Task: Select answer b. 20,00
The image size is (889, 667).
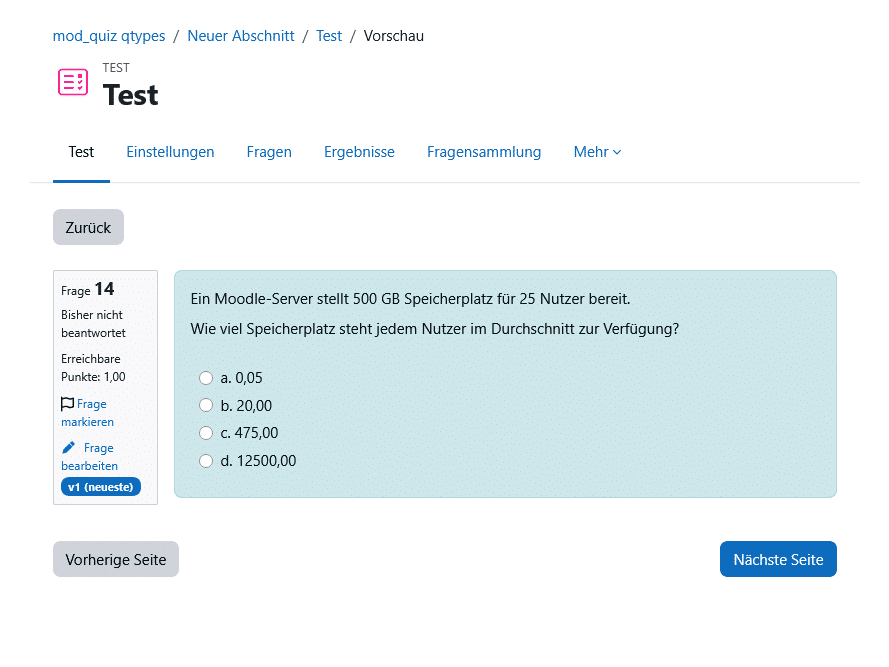Action: coord(206,405)
